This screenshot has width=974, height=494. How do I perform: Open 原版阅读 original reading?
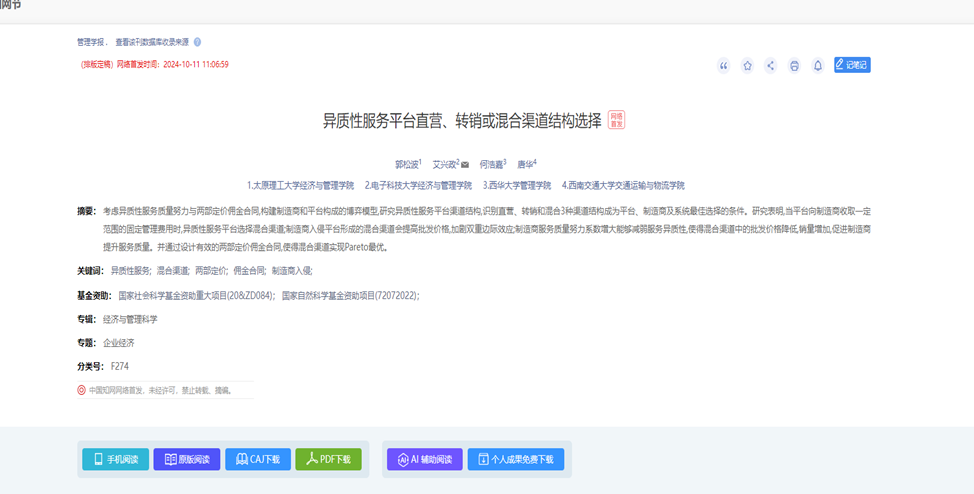click(187, 459)
